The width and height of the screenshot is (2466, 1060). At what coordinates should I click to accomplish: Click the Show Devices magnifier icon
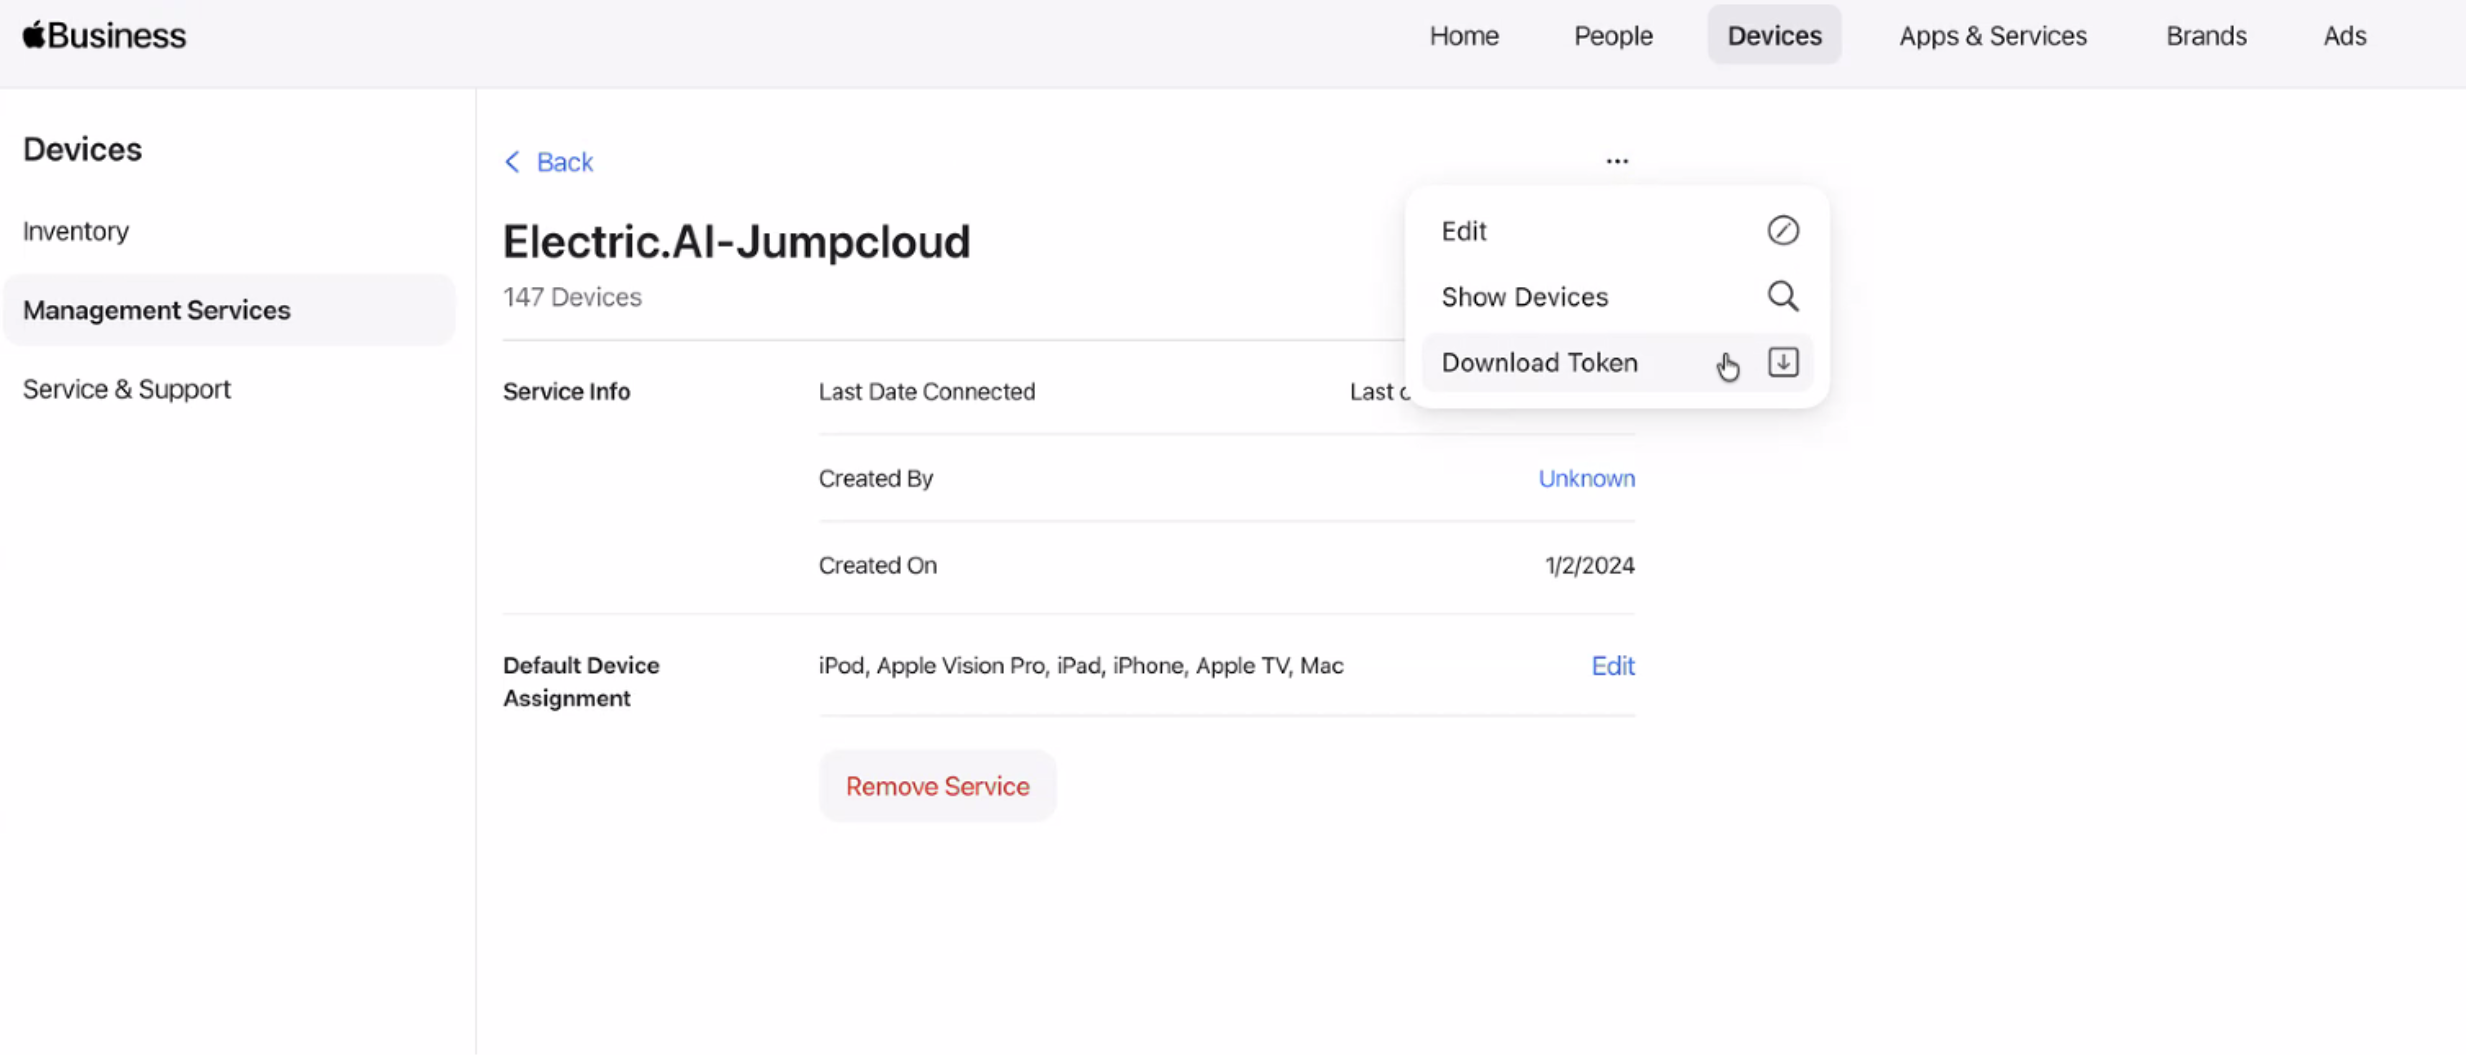point(1783,297)
